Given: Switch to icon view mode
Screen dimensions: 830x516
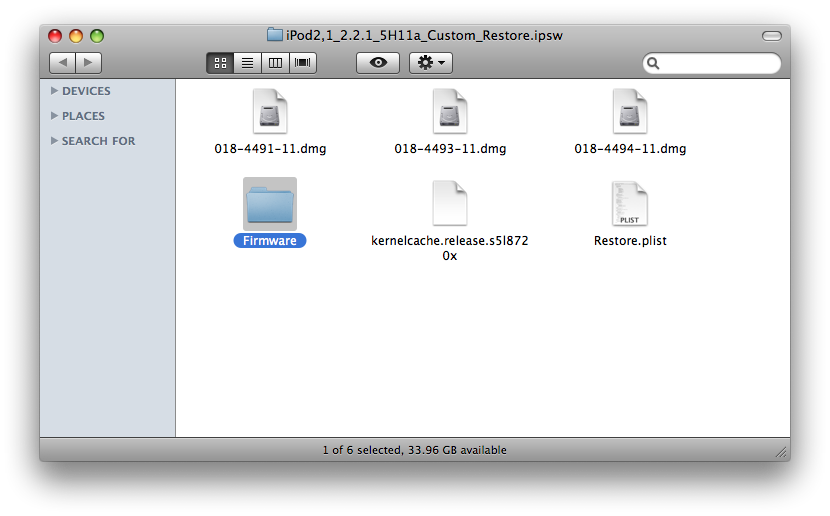Looking at the screenshot, I should click(x=220, y=63).
